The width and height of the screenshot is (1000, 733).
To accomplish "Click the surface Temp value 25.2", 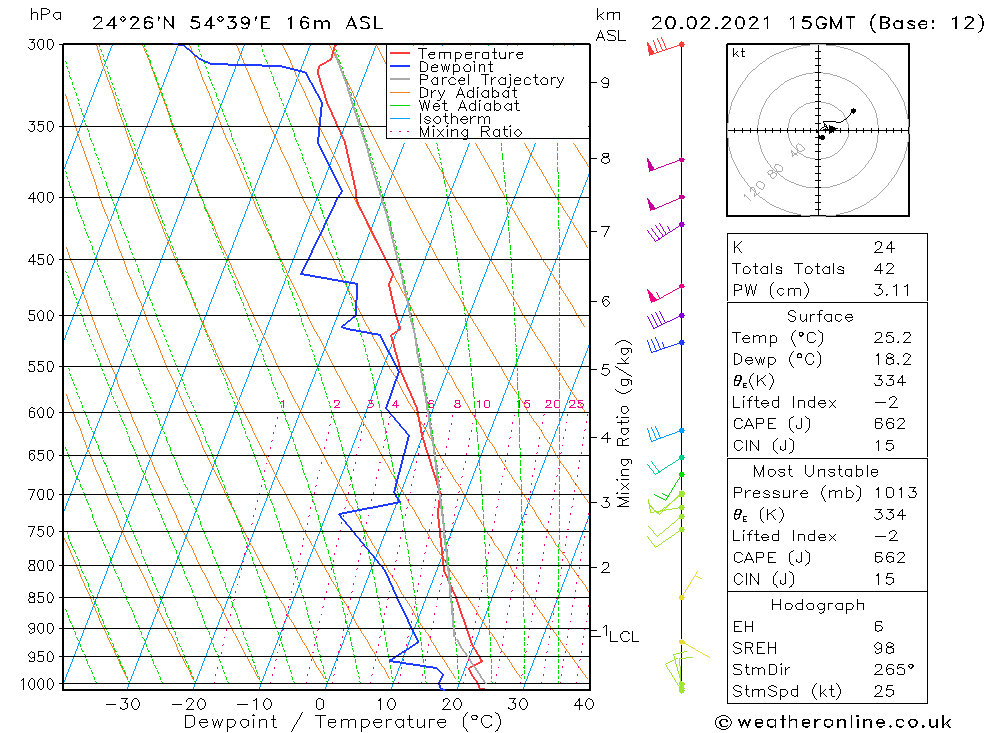I will point(893,338).
